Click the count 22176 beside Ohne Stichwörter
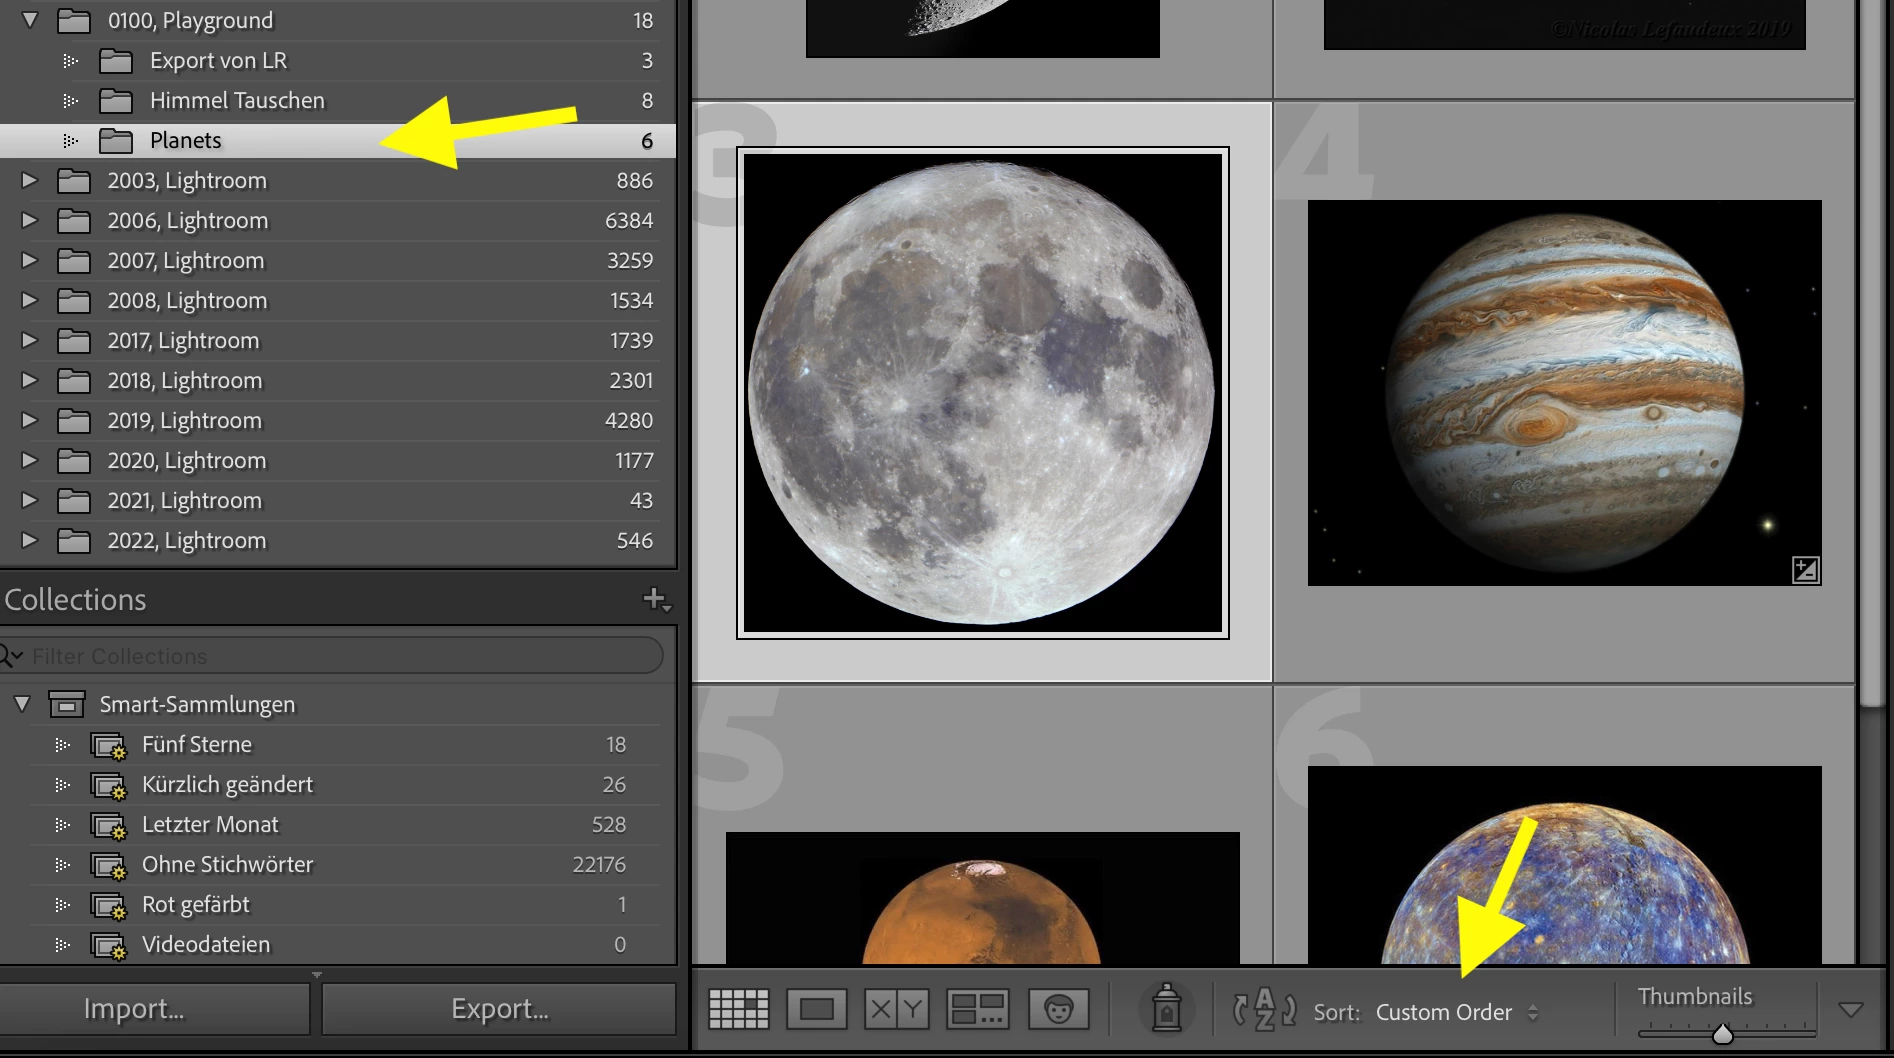Image resolution: width=1894 pixels, height=1058 pixels. [x=599, y=865]
